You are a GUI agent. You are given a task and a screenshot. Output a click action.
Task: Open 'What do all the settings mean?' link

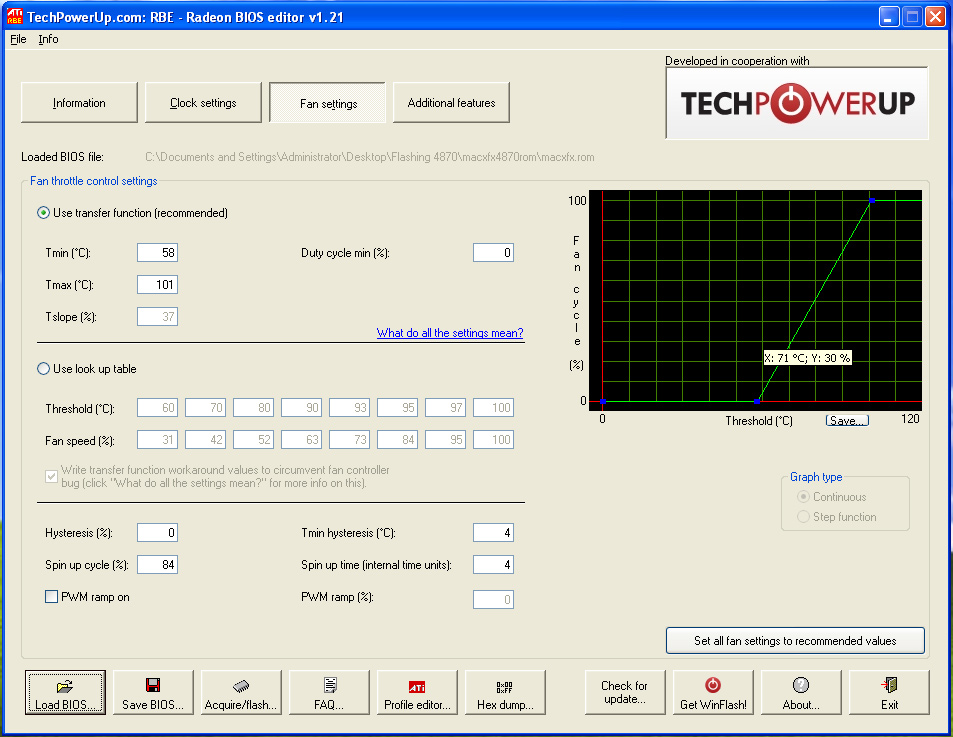pos(450,333)
